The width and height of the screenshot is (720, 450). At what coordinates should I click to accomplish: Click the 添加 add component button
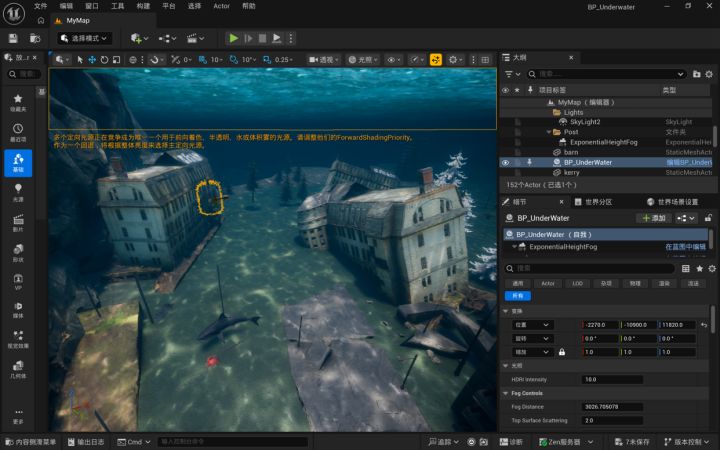pyautogui.click(x=654, y=218)
